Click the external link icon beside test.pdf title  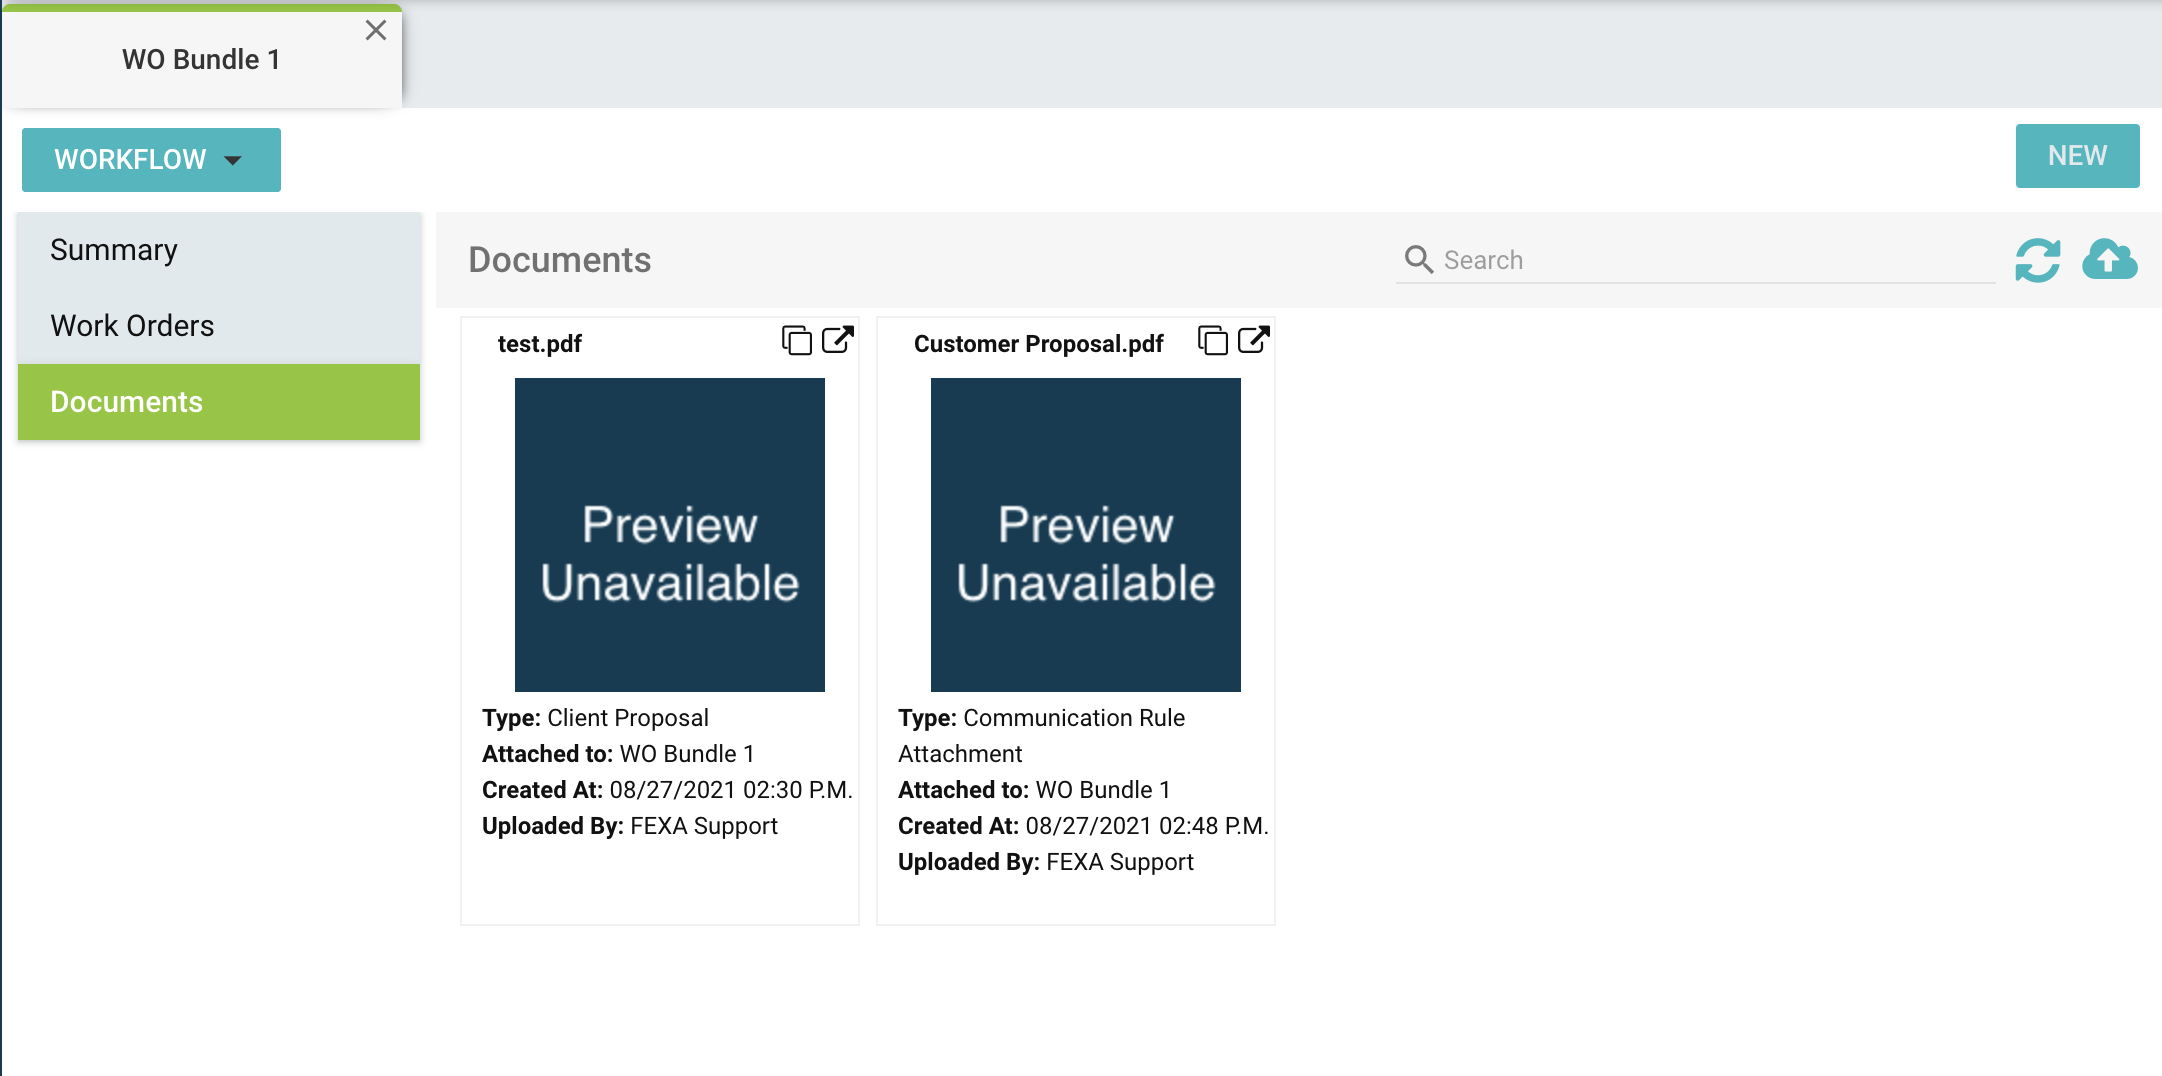pos(838,340)
